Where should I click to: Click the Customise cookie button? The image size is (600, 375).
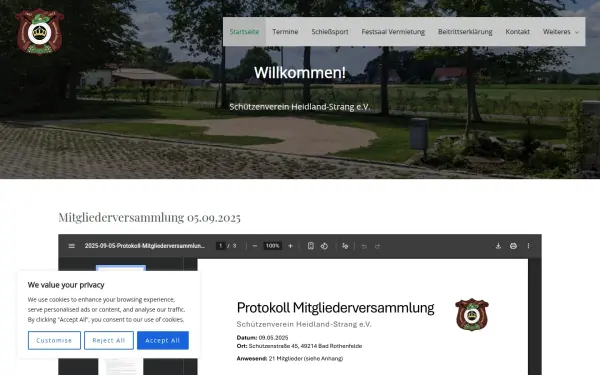(x=54, y=340)
